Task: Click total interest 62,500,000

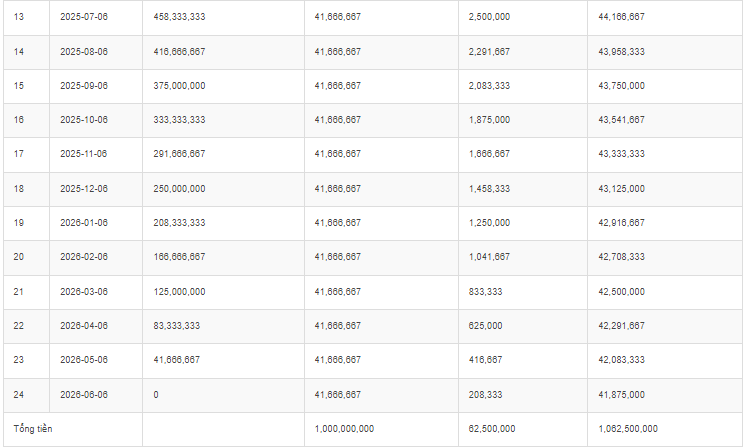Action: pyautogui.click(x=492, y=428)
